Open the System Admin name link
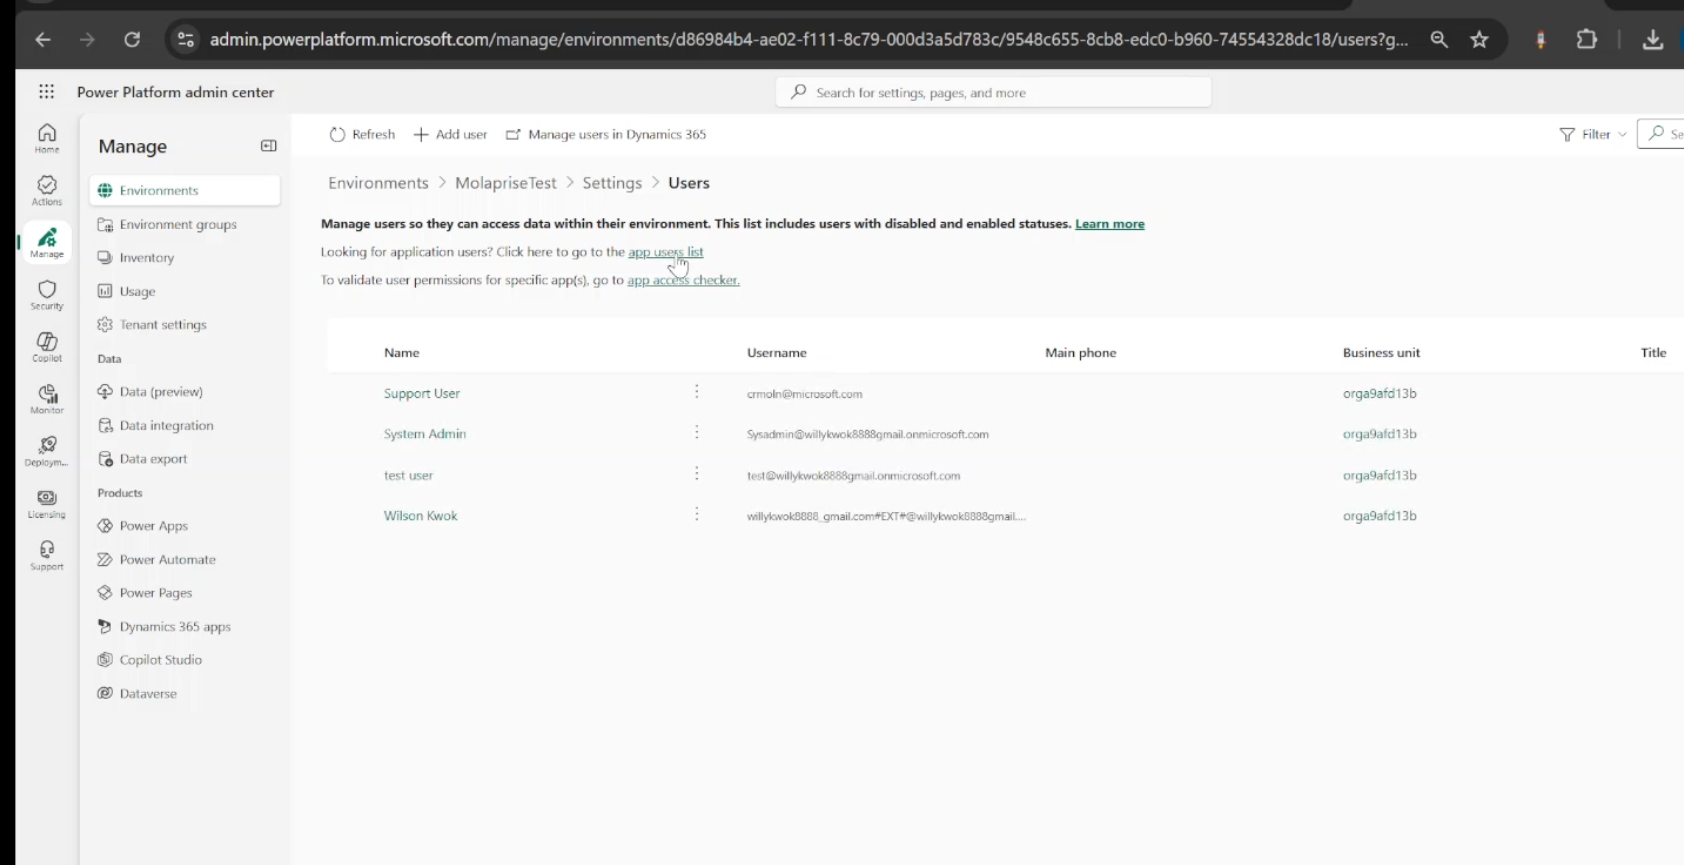Screen dimensions: 1684x865 425,433
